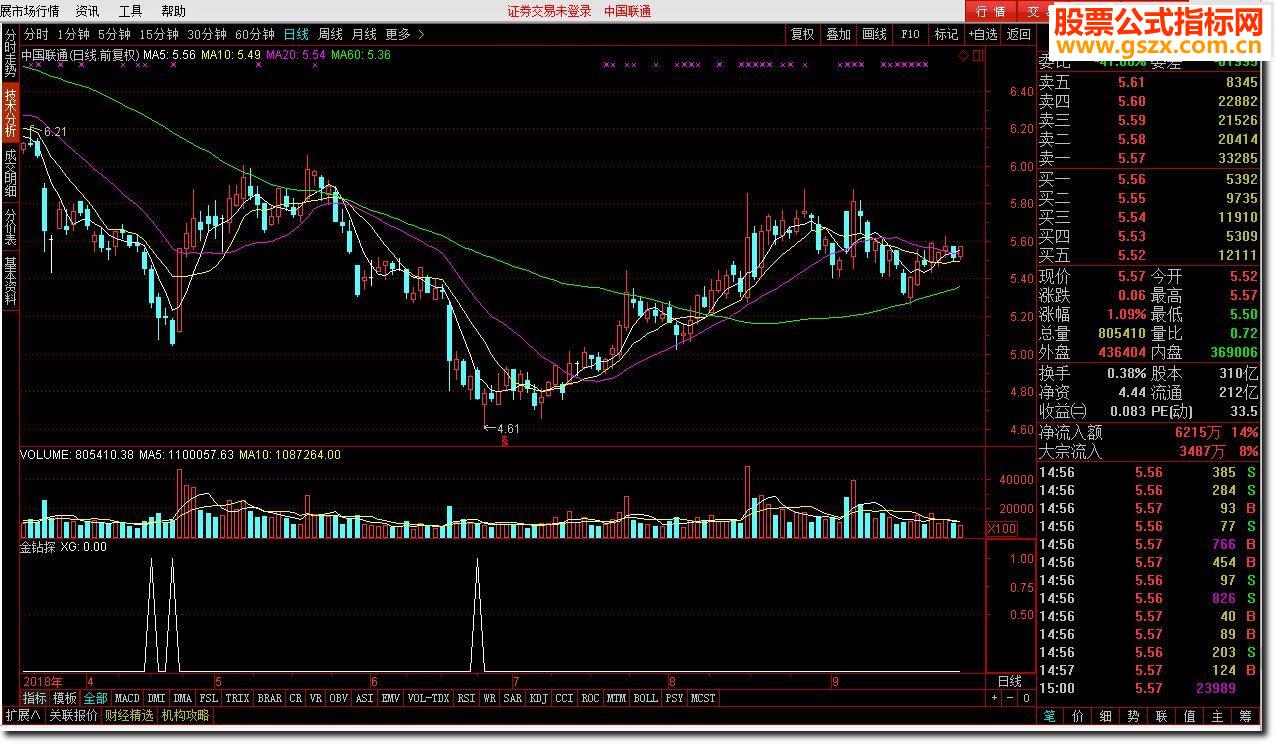Click the 标记 button
The image size is (1276, 744).
point(946,34)
